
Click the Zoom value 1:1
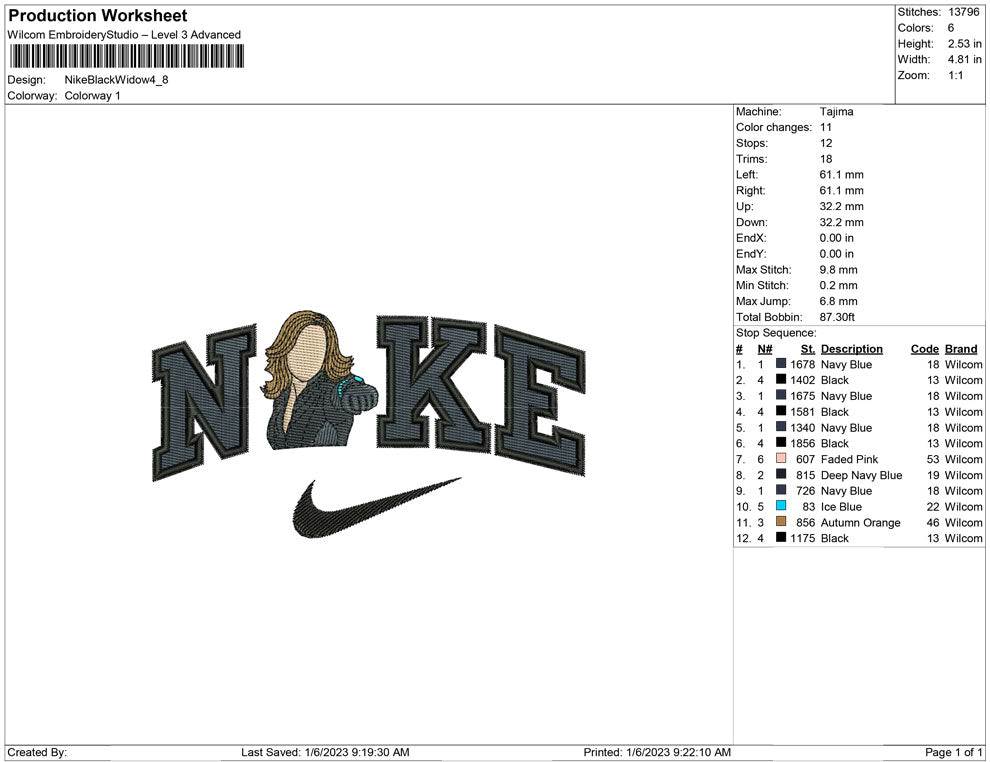[x=955, y=75]
